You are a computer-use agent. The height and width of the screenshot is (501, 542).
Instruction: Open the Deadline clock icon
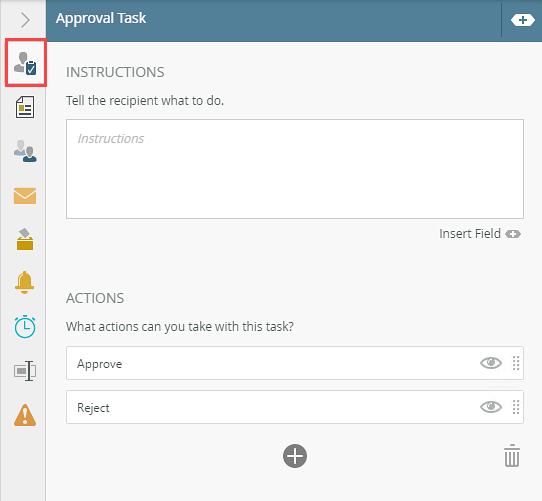(25, 326)
